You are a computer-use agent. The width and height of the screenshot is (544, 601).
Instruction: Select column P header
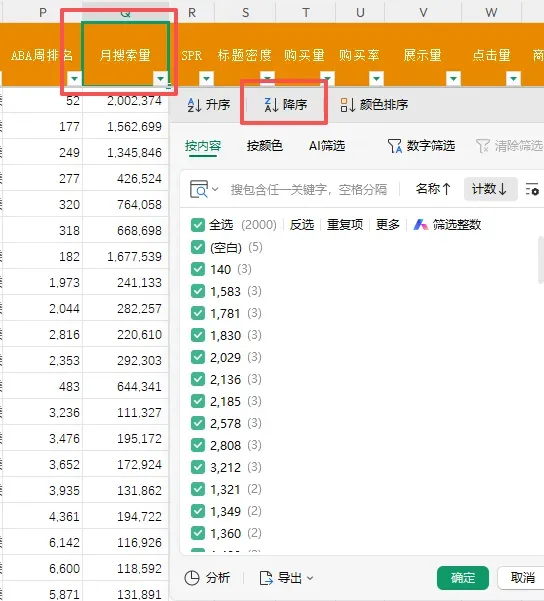[x=42, y=12]
